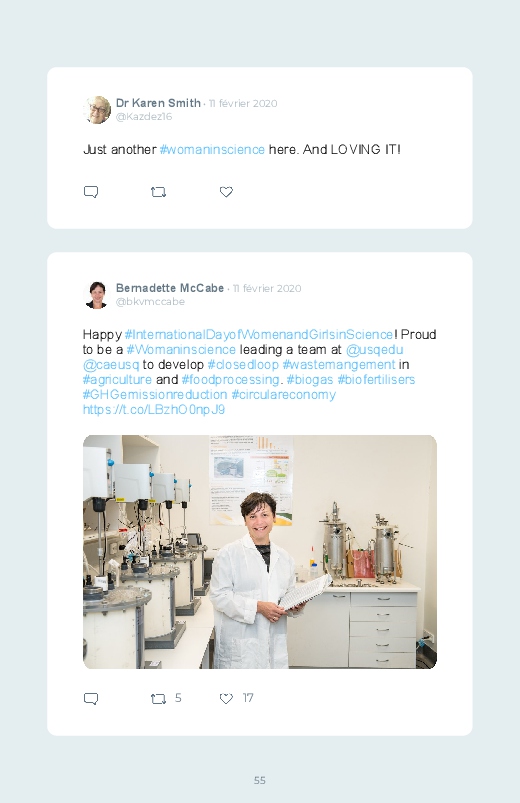Click the Dr Karen Smith name

[x=158, y=103]
